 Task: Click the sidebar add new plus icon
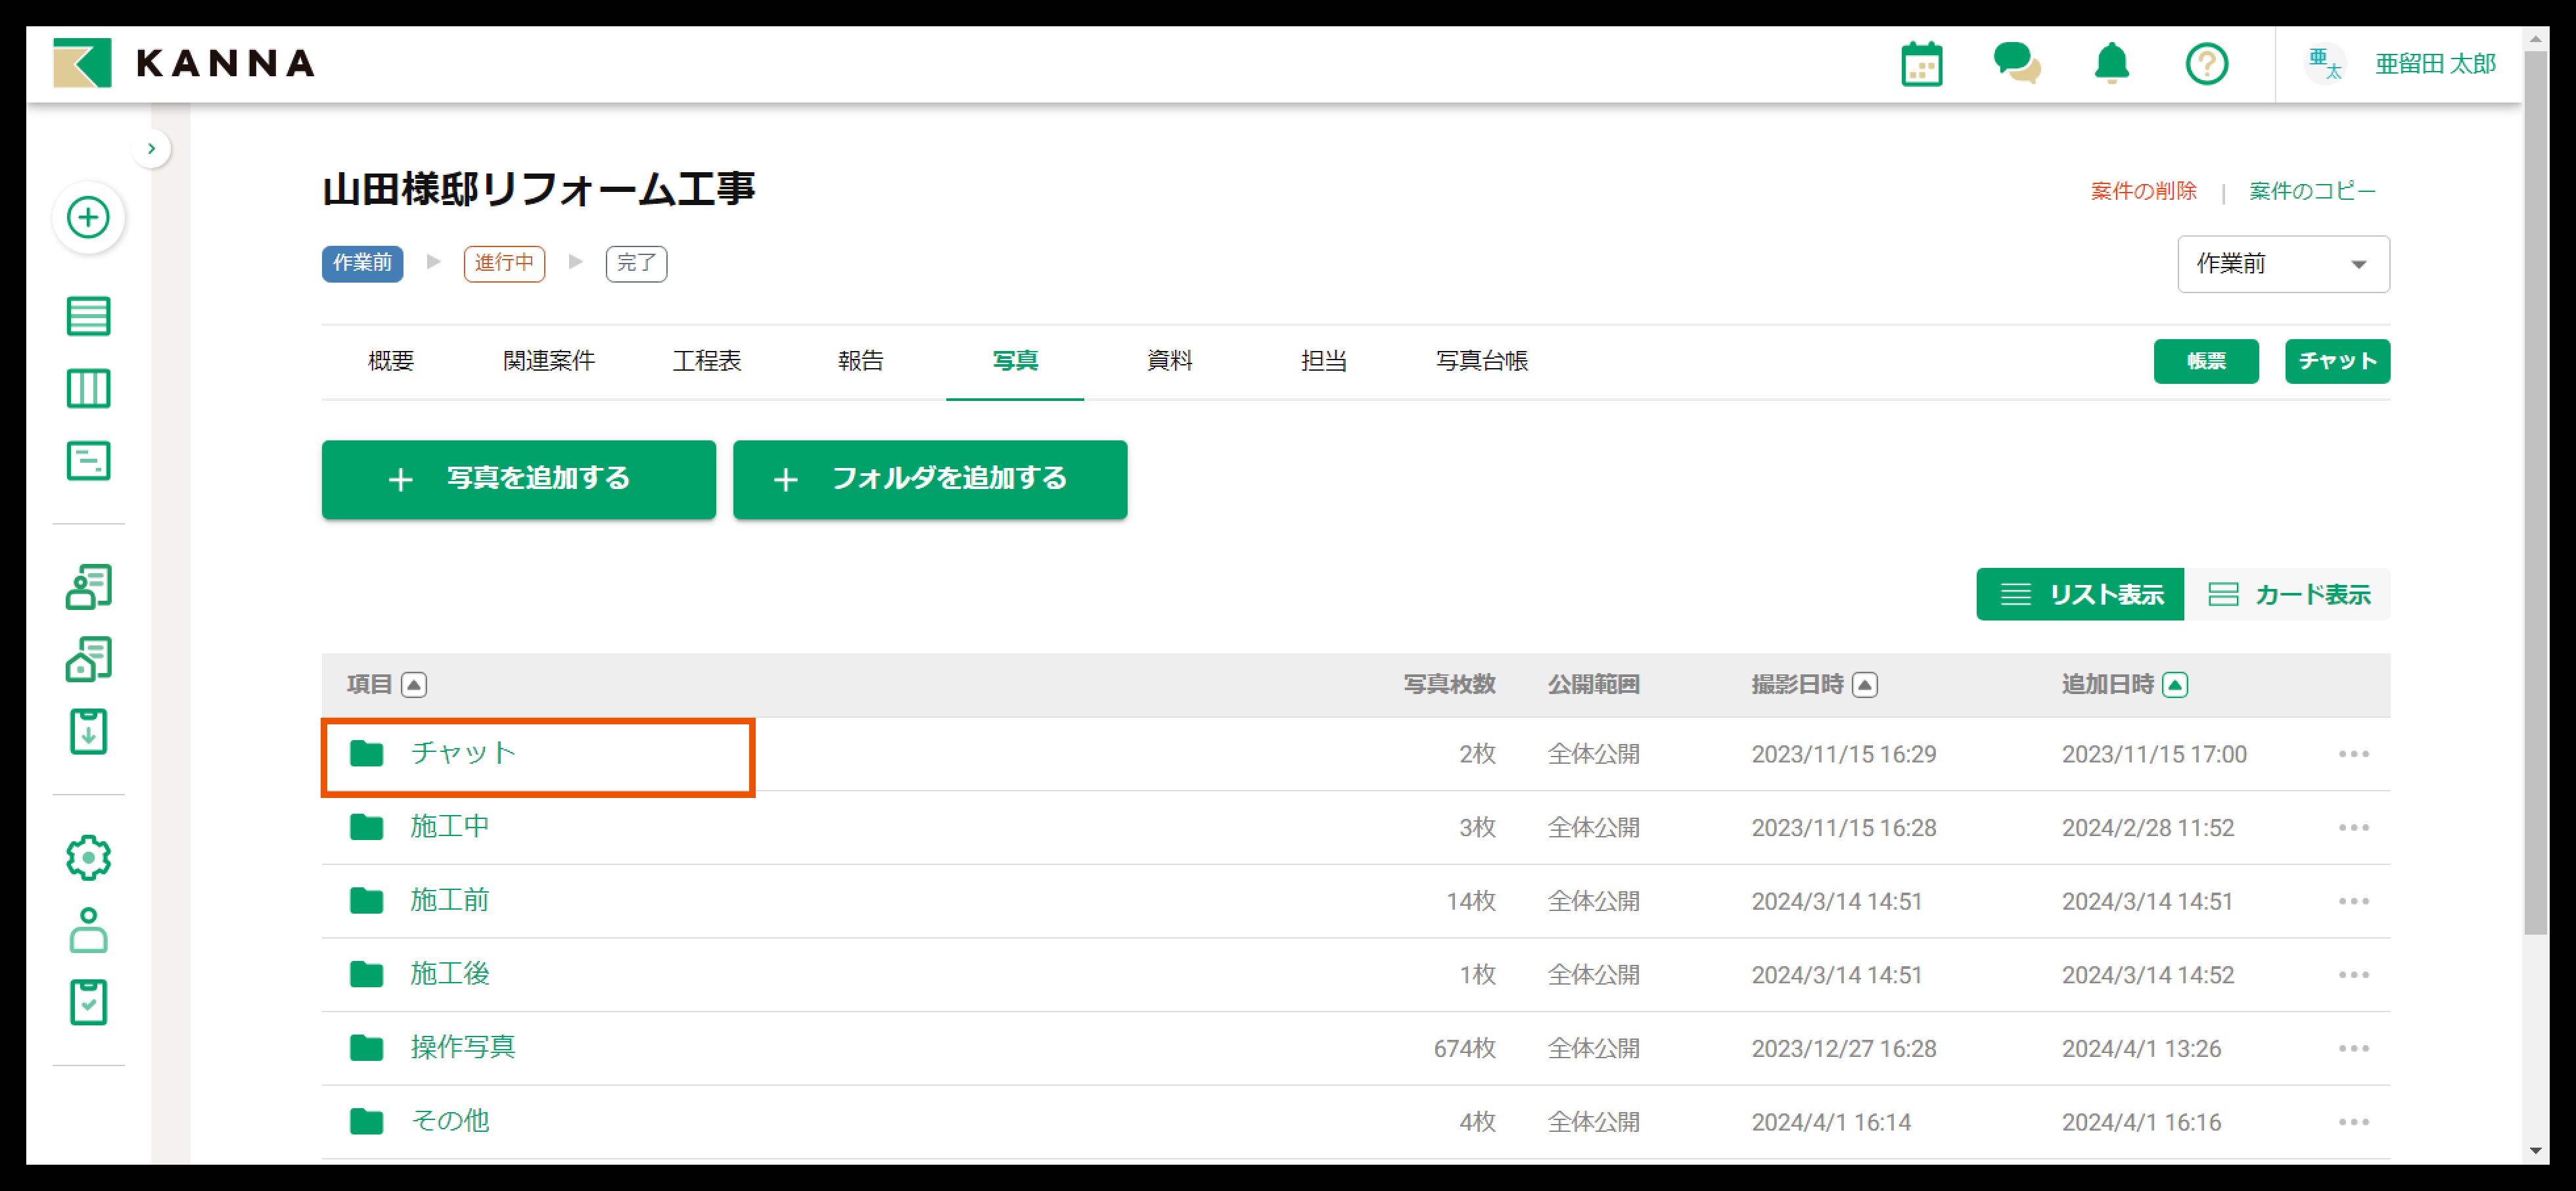(x=88, y=217)
